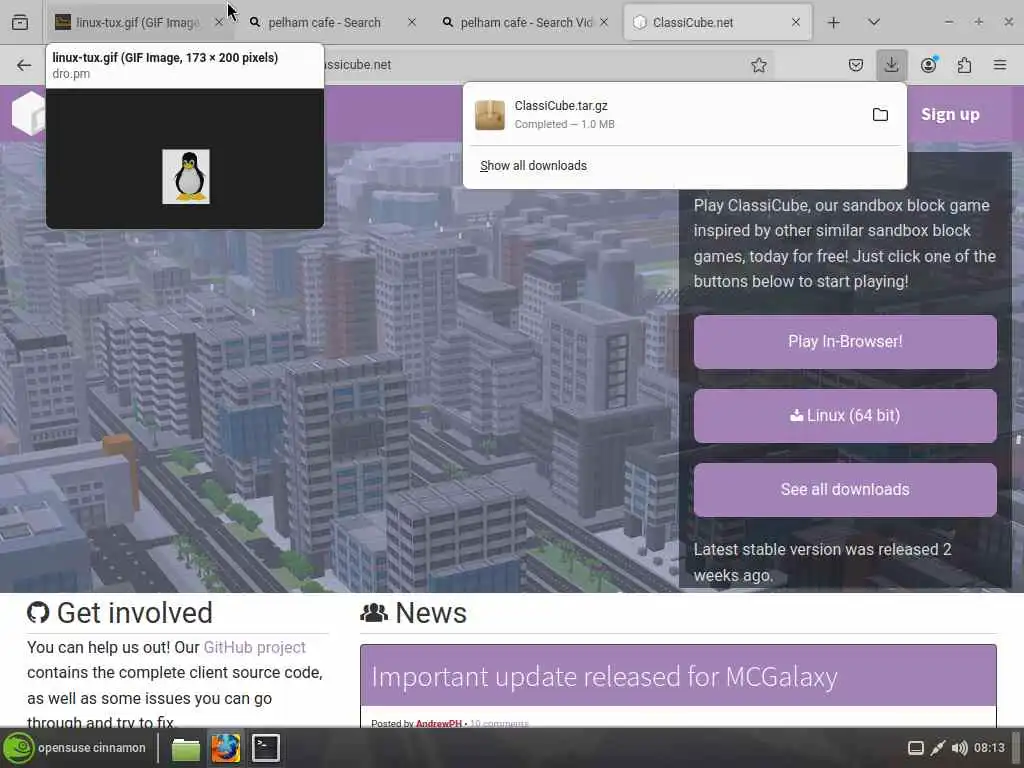
Task: Open the Pocket save icon
Action: point(856,65)
